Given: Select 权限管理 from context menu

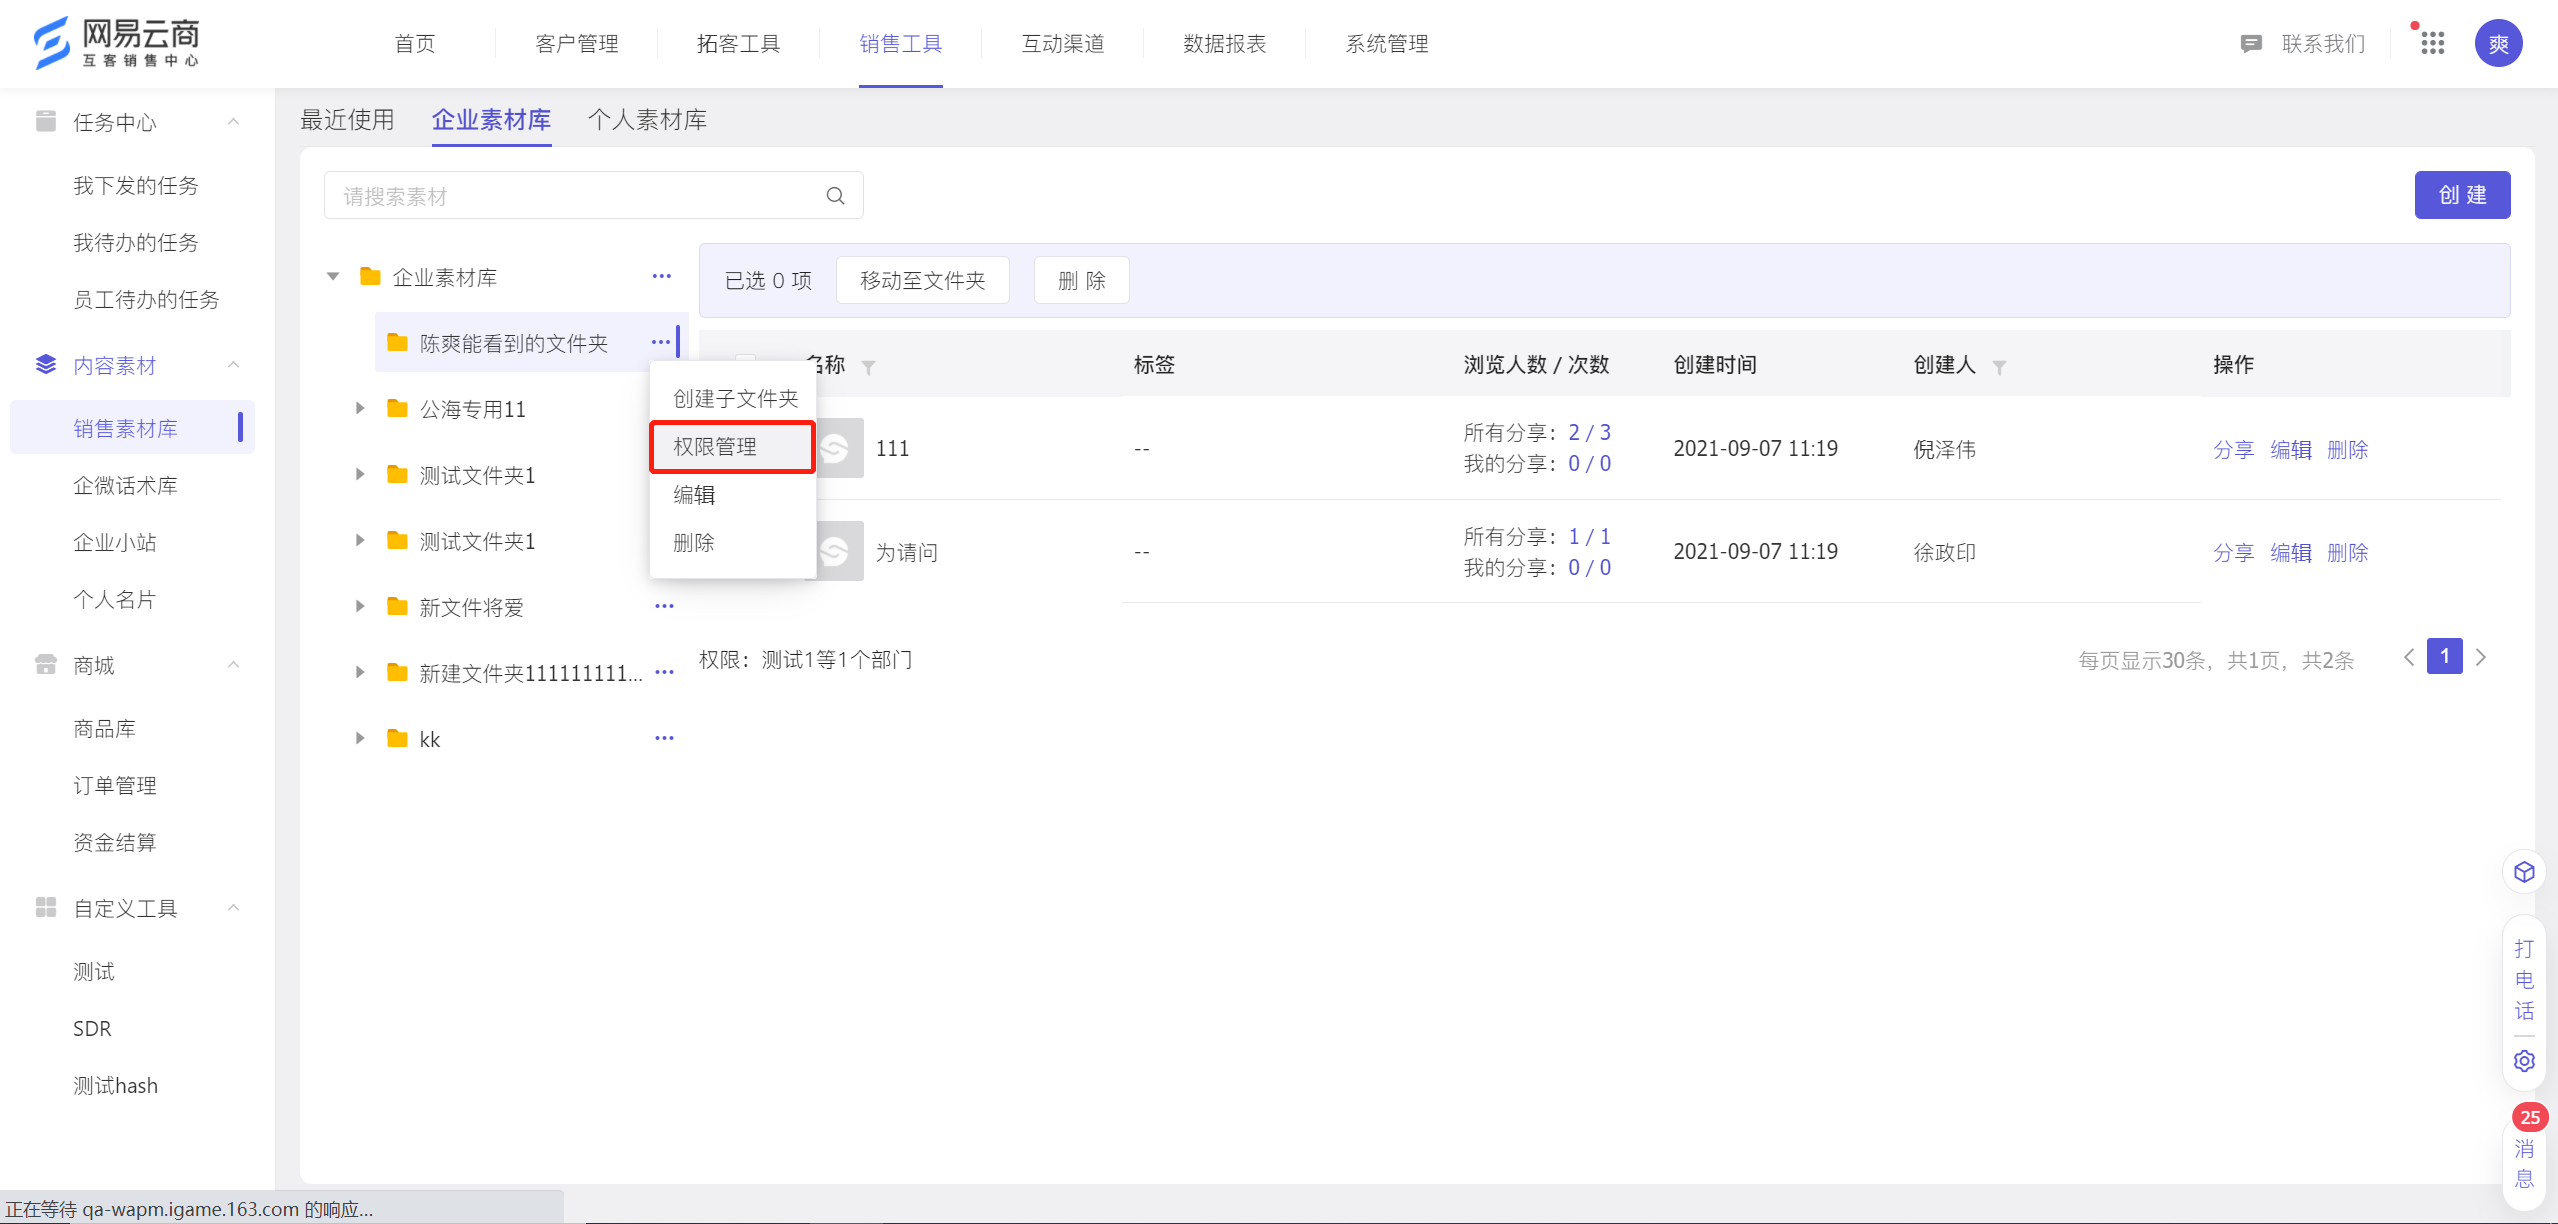Looking at the screenshot, I should pyautogui.click(x=733, y=446).
